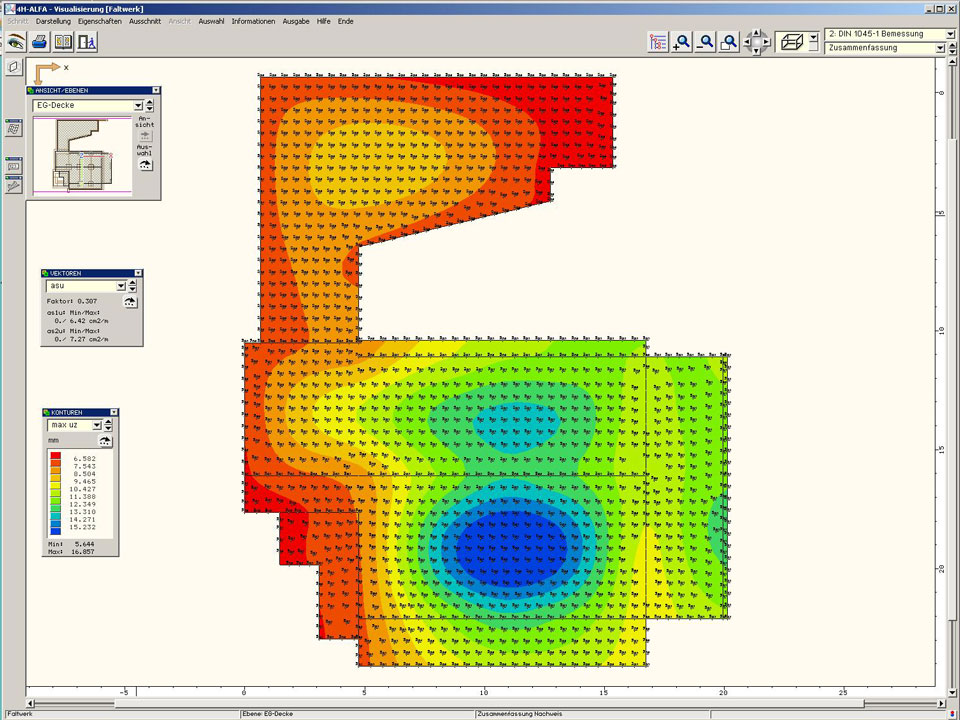Click the printer icon
Image resolution: width=960 pixels, height=720 pixels.
pos(39,42)
